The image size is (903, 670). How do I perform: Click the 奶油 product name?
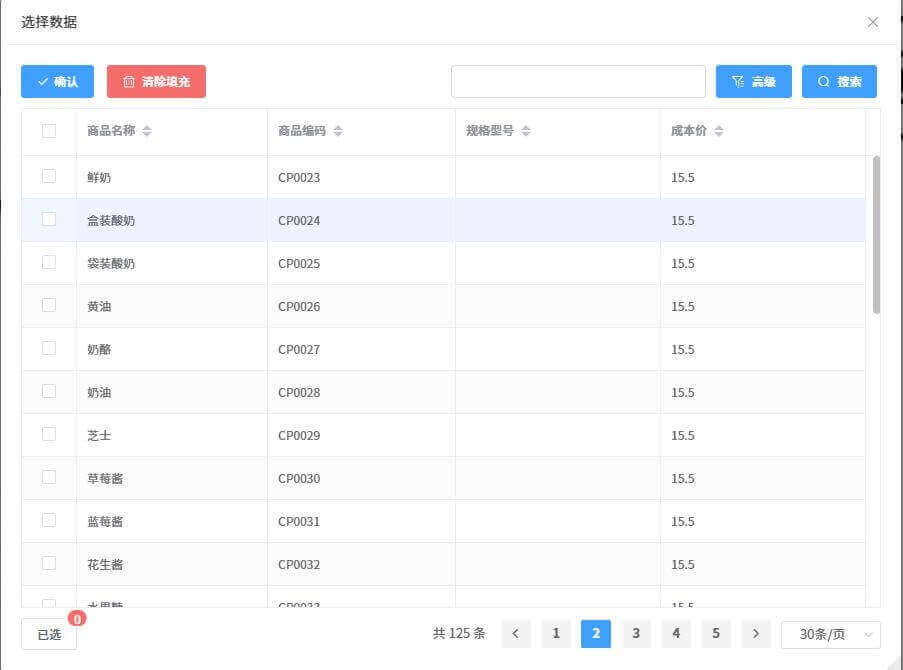pyautogui.click(x=99, y=392)
